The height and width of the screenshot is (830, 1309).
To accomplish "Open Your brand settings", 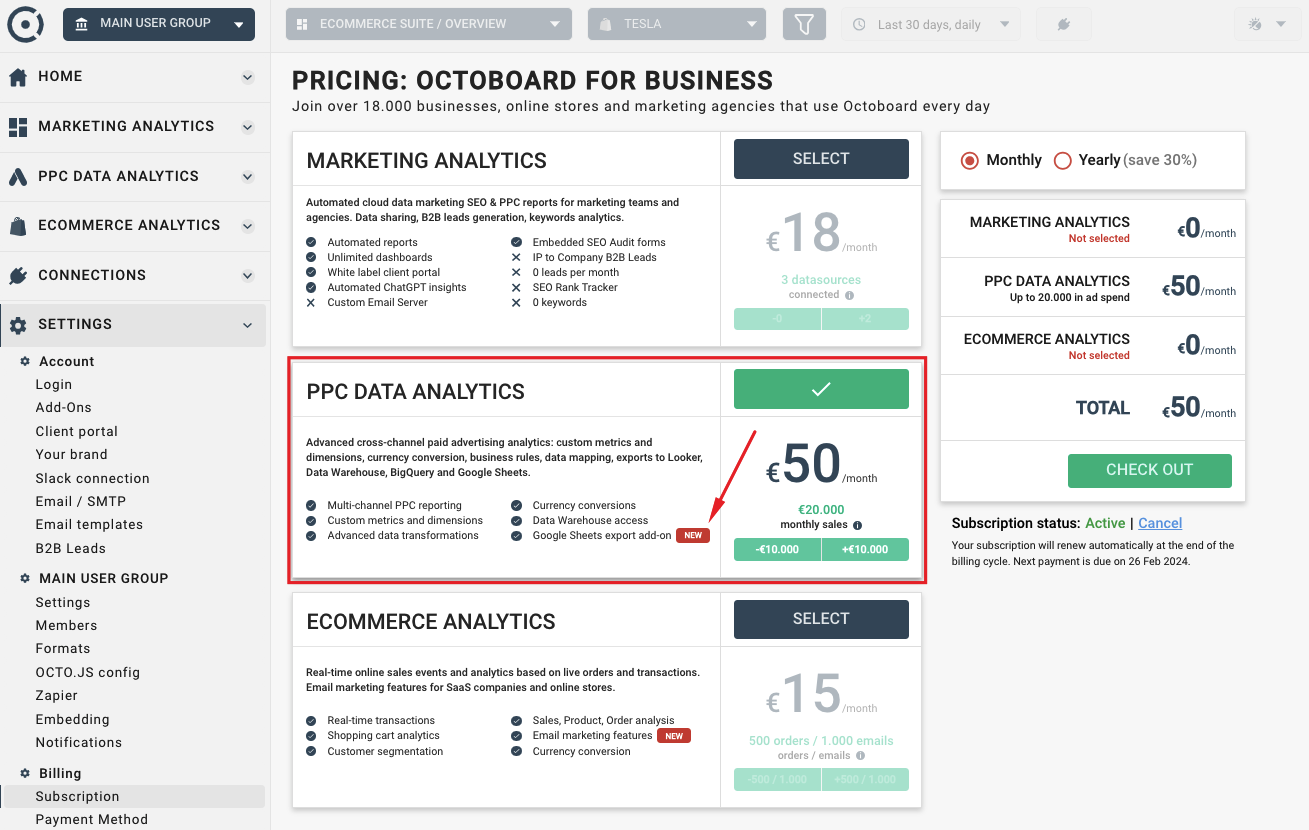I will click(72, 454).
